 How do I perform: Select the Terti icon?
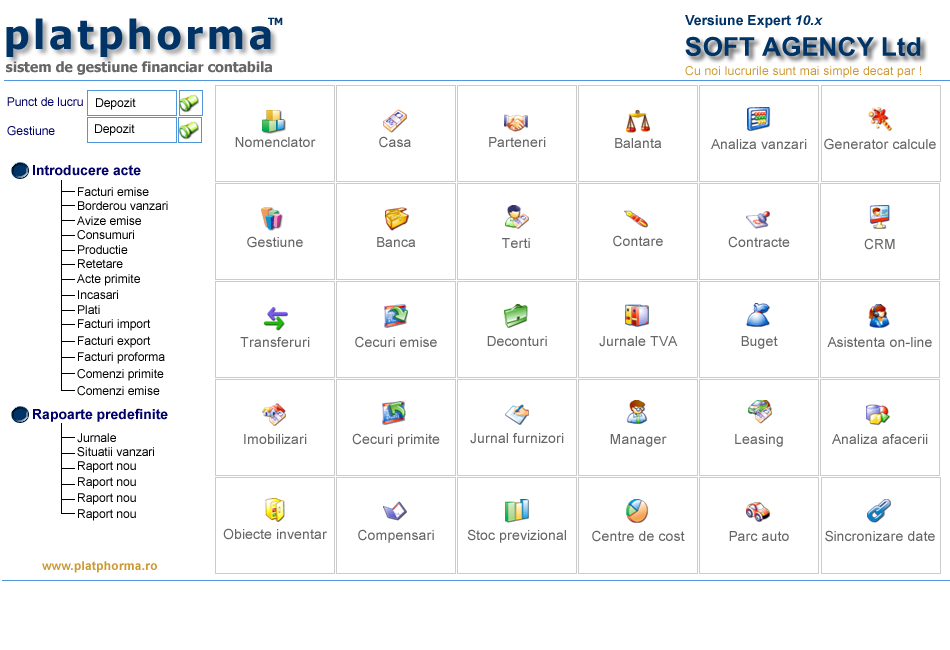[x=516, y=217]
